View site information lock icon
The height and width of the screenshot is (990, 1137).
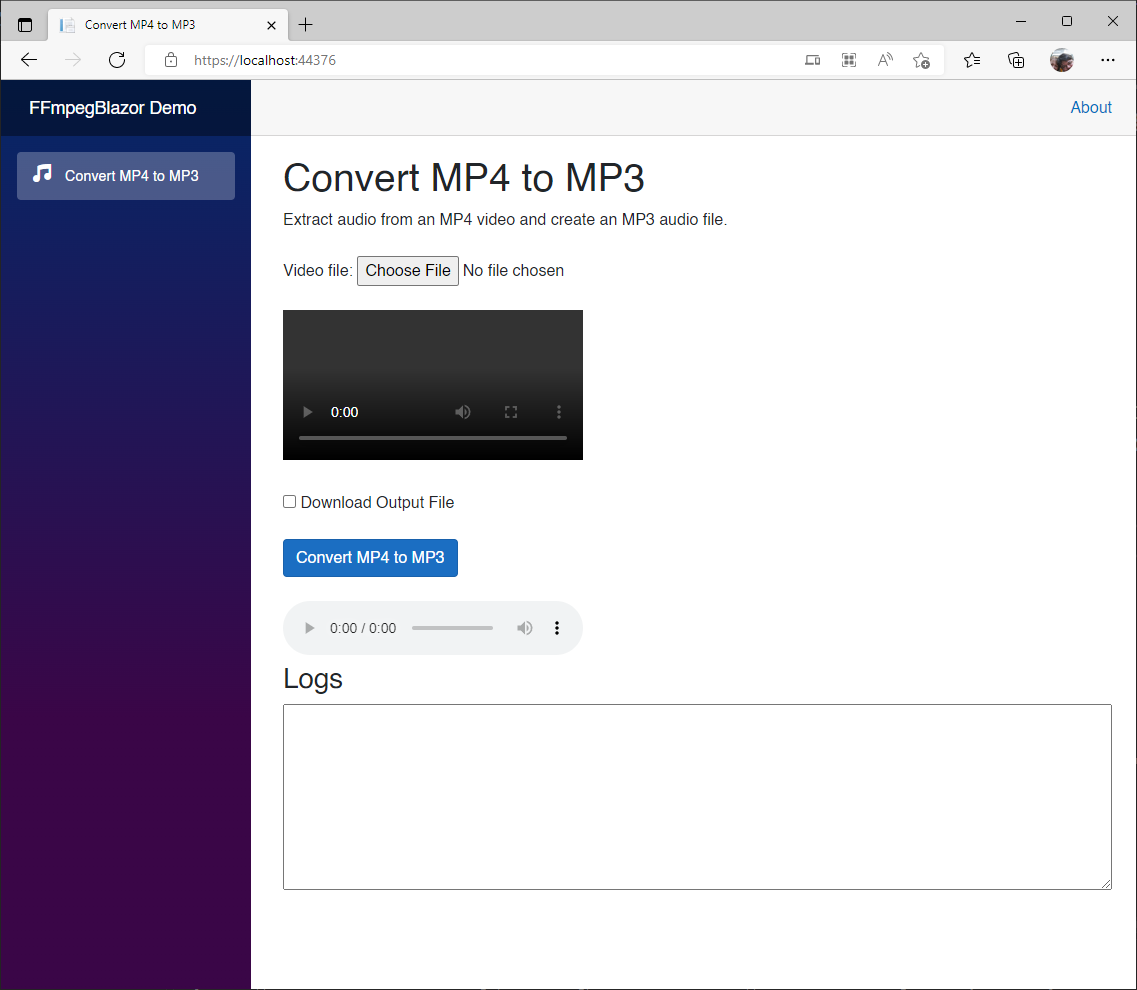[171, 60]
